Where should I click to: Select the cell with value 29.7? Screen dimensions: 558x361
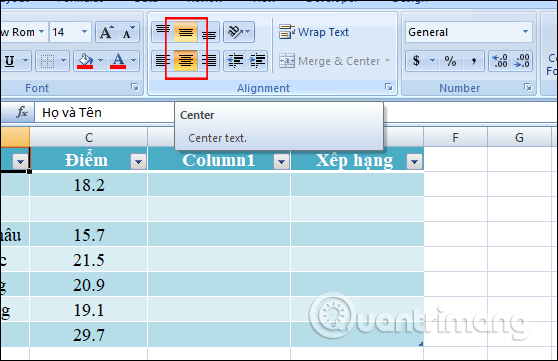[89, 335]
